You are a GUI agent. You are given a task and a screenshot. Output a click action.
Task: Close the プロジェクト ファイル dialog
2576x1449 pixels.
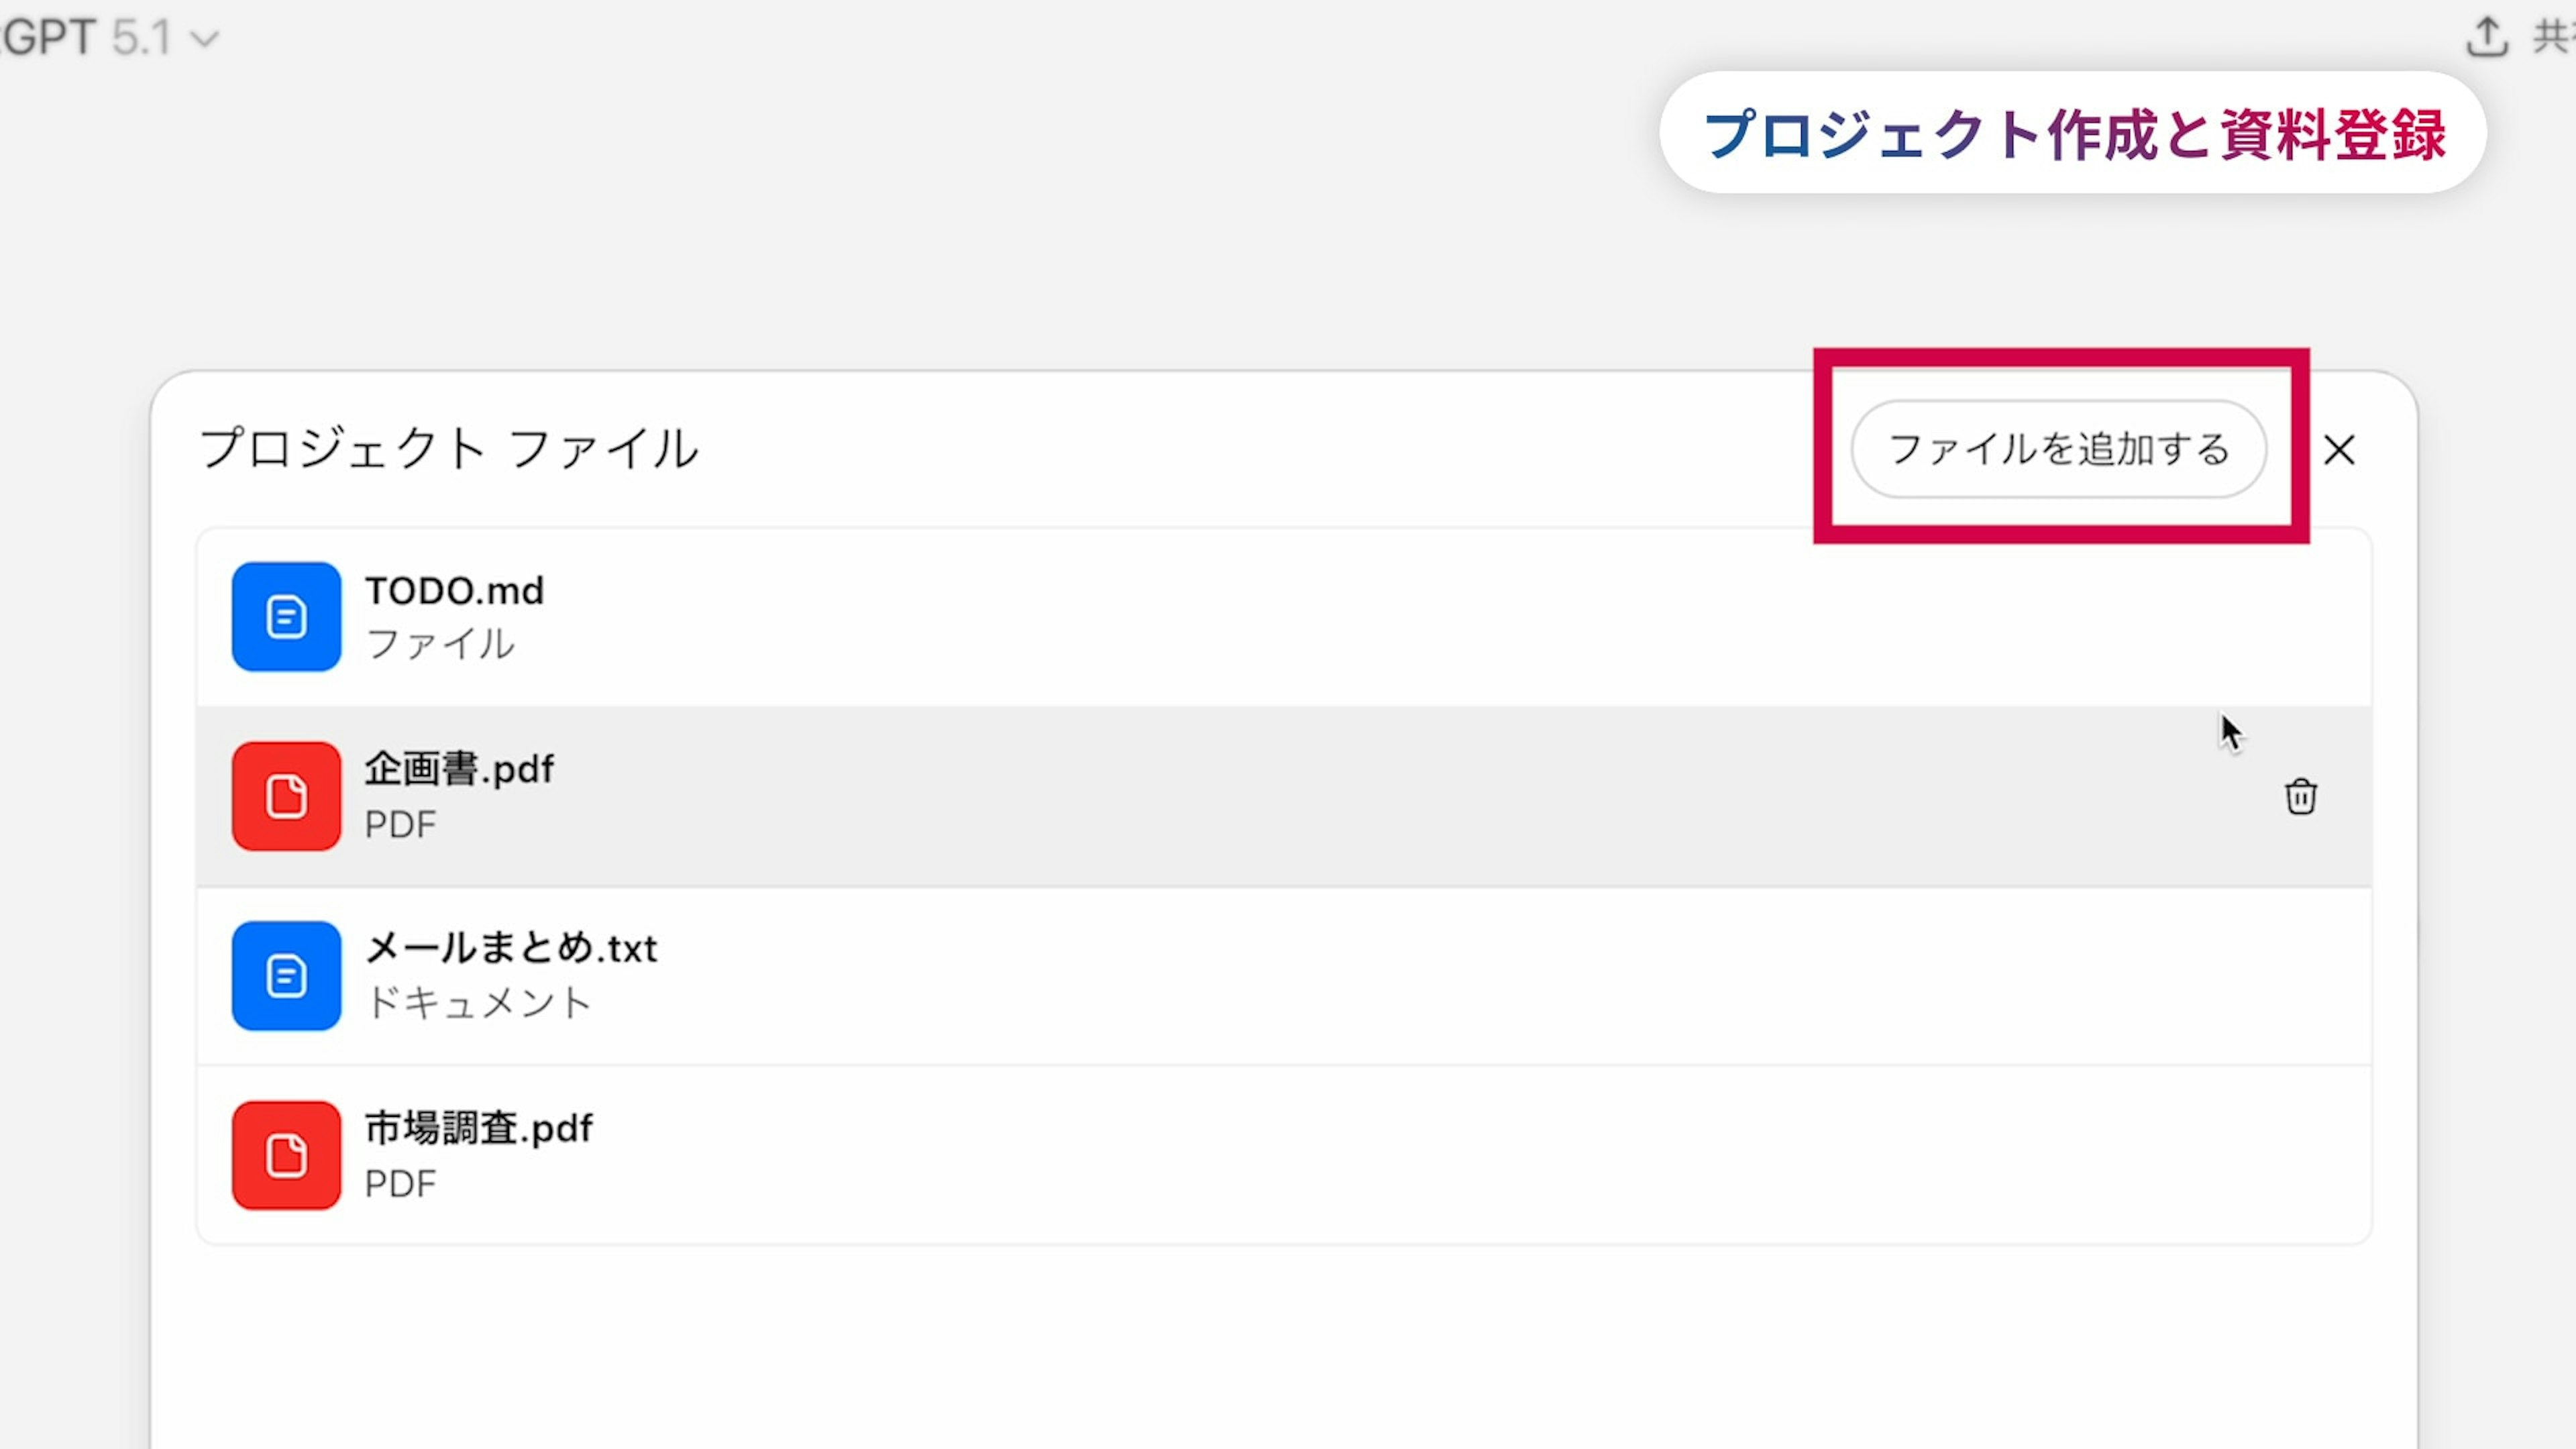2339,450
